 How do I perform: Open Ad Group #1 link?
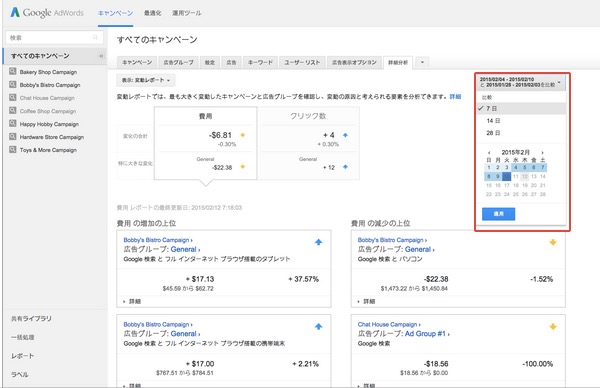point(425,334)
